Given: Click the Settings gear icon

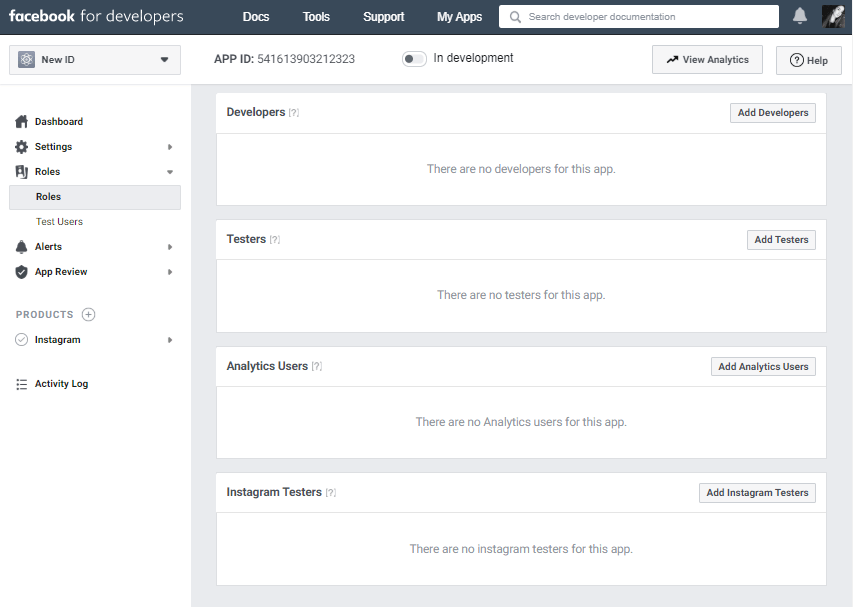Looking at the screenshot, I should (21, 146).
